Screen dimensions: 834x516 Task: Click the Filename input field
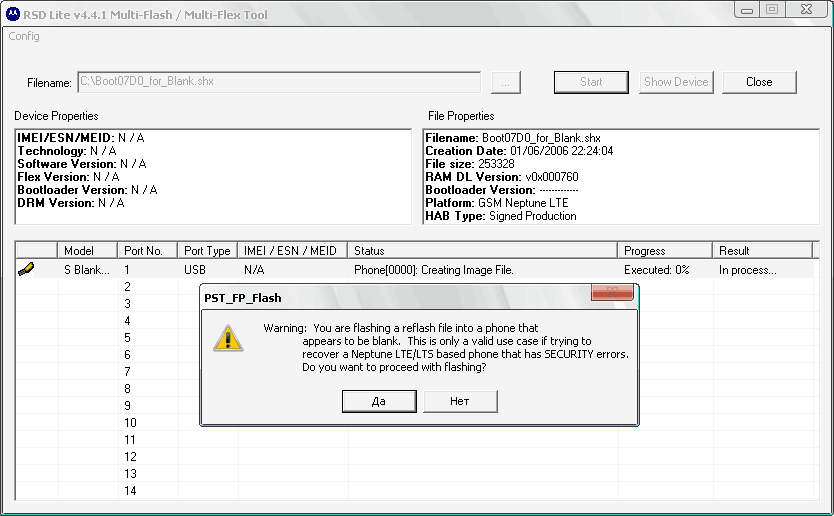(x=279, y=82)
